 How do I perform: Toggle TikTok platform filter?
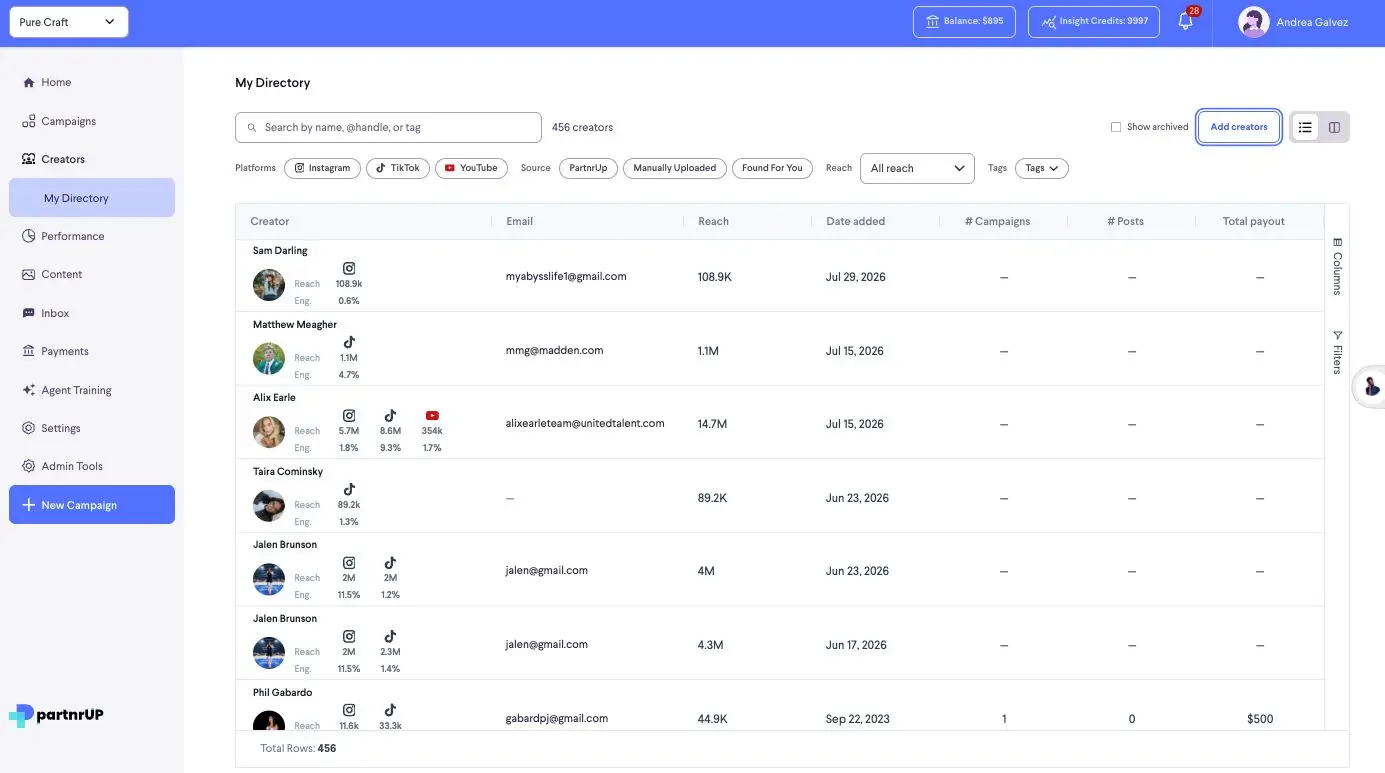tap(398, 168)
